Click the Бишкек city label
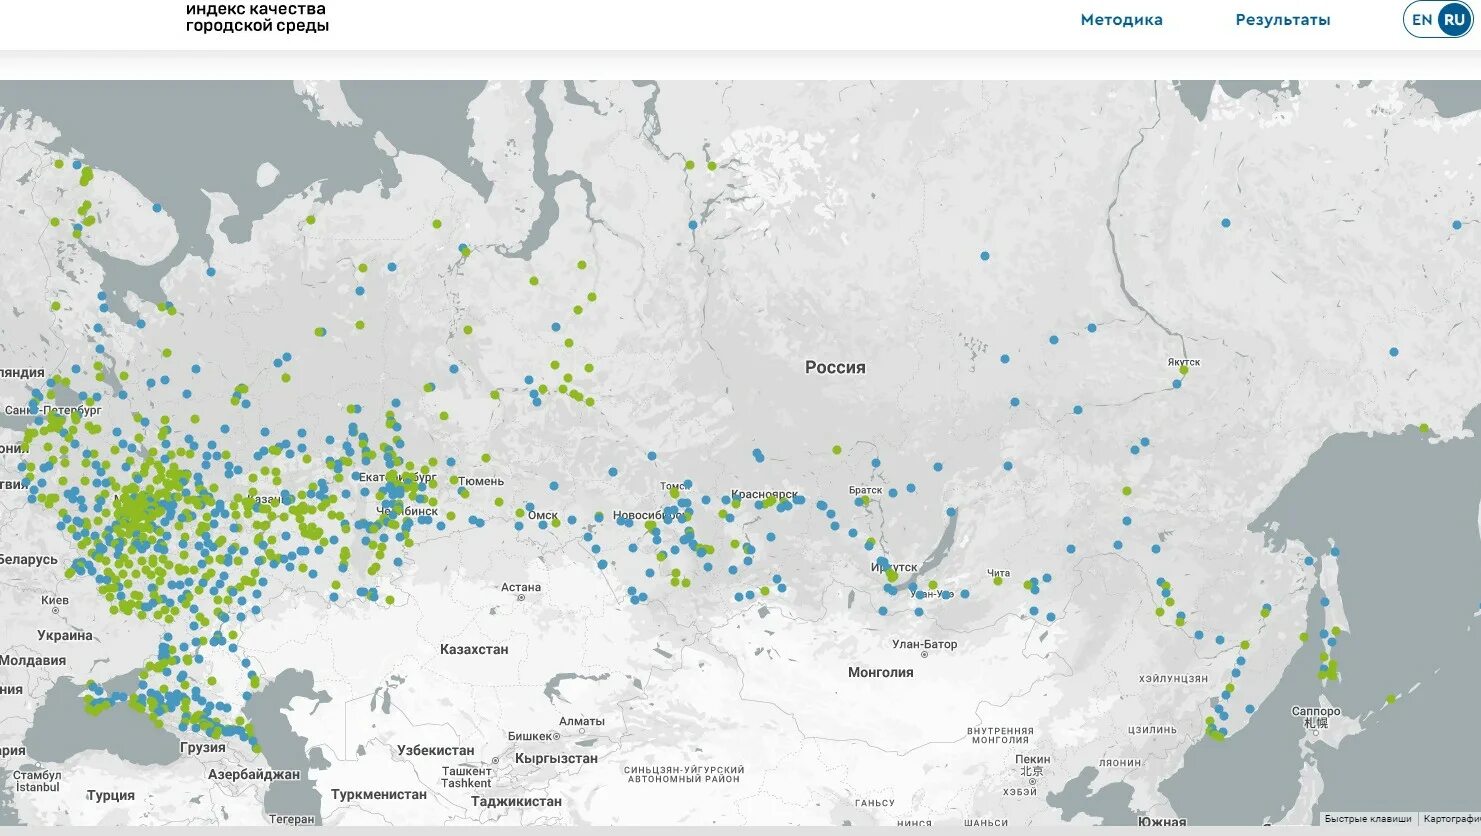Screen dimensions: 1481x836 click(530, 736)
